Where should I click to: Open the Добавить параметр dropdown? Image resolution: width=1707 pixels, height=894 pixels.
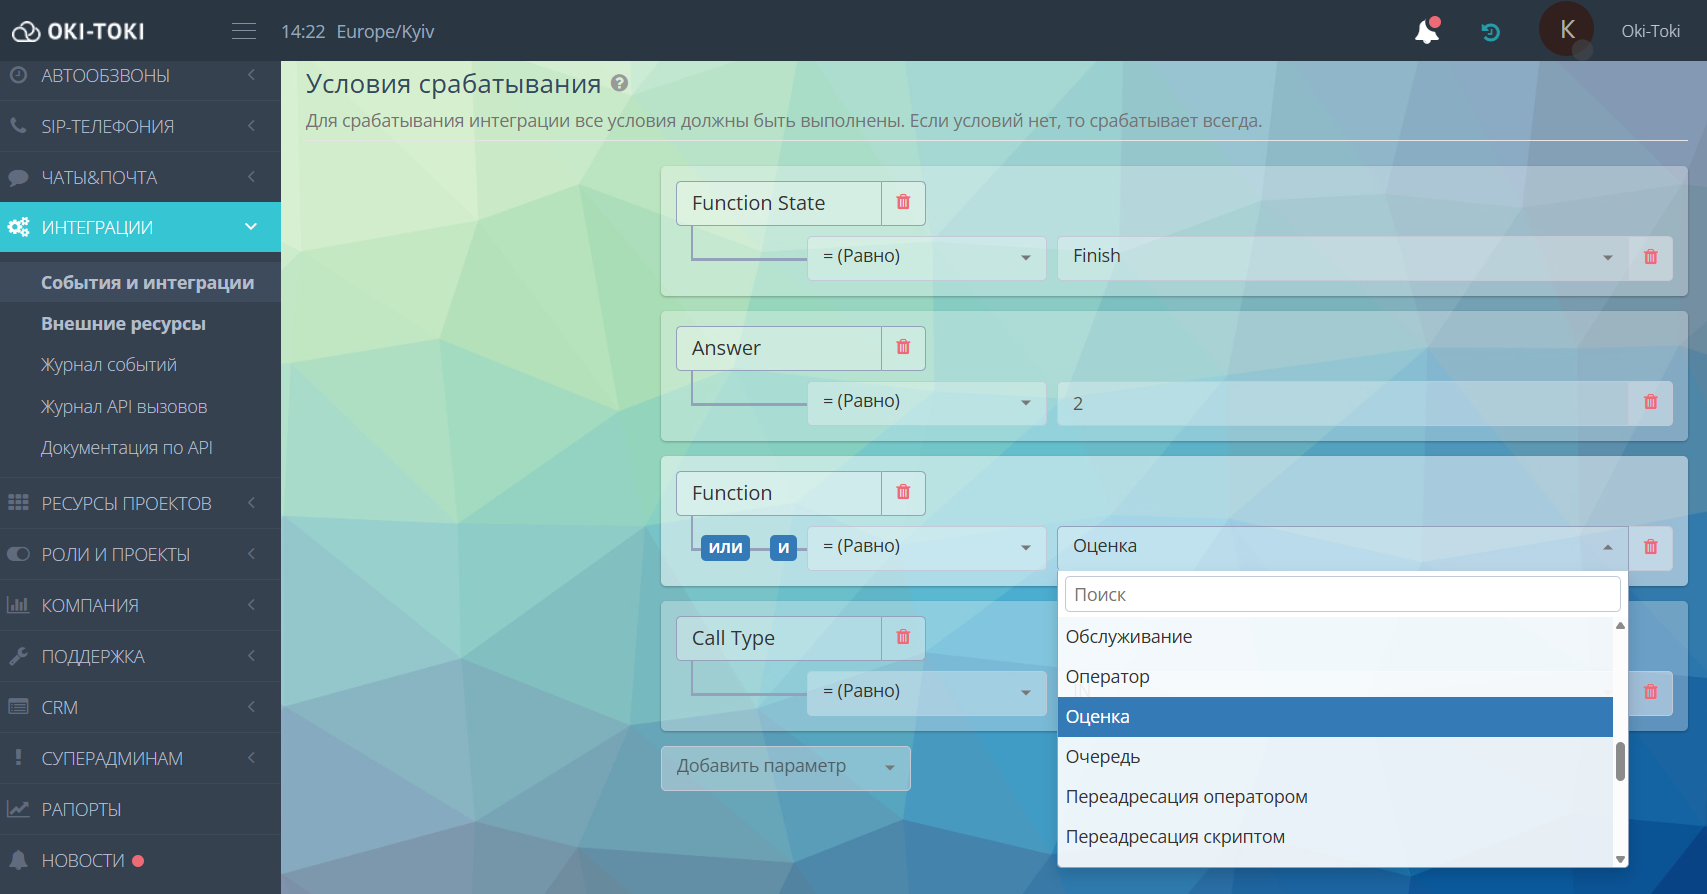click(785, 768)
